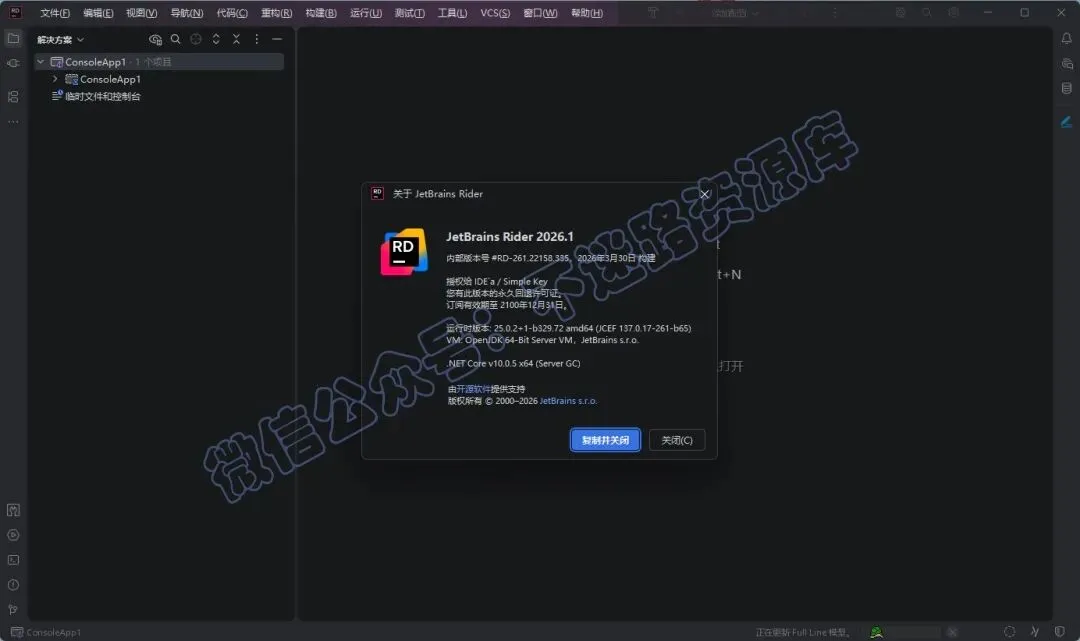Viewport: 1080px width, 641px height.
Task: Click the JetBrains Rider 2026.1 heading
Action: tap(510, 237)
